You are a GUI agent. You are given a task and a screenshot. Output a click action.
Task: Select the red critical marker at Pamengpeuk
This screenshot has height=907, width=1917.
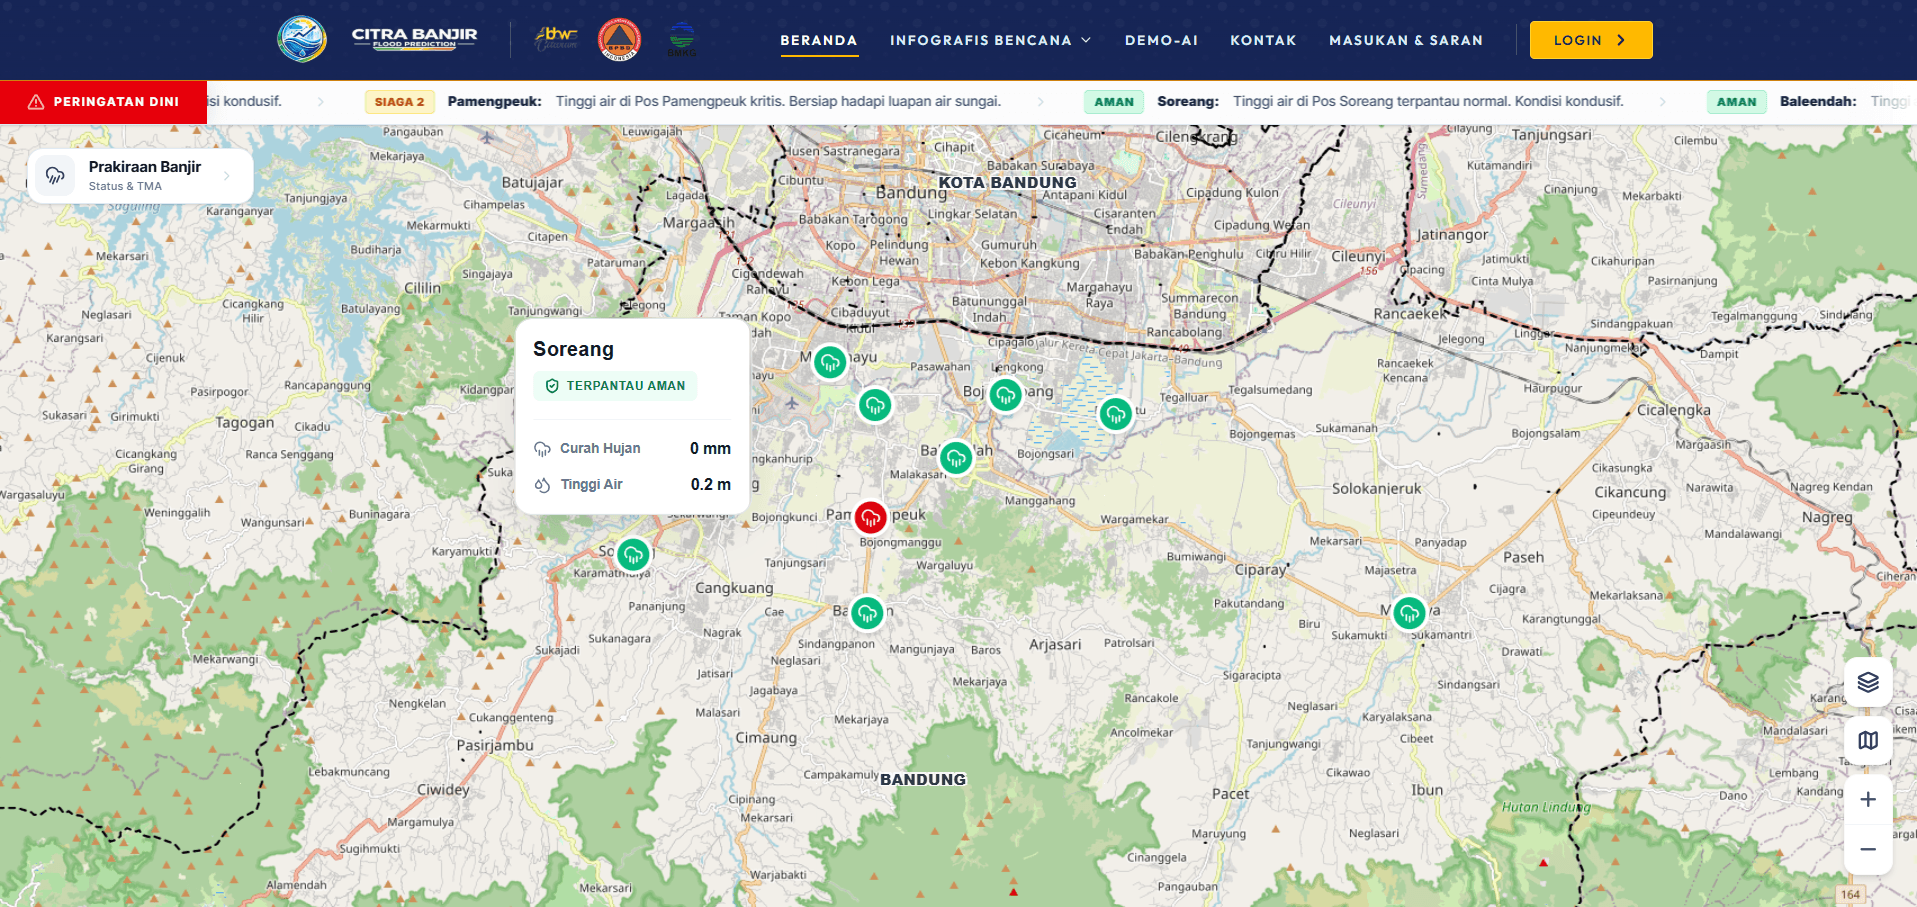tap(871, 517)
